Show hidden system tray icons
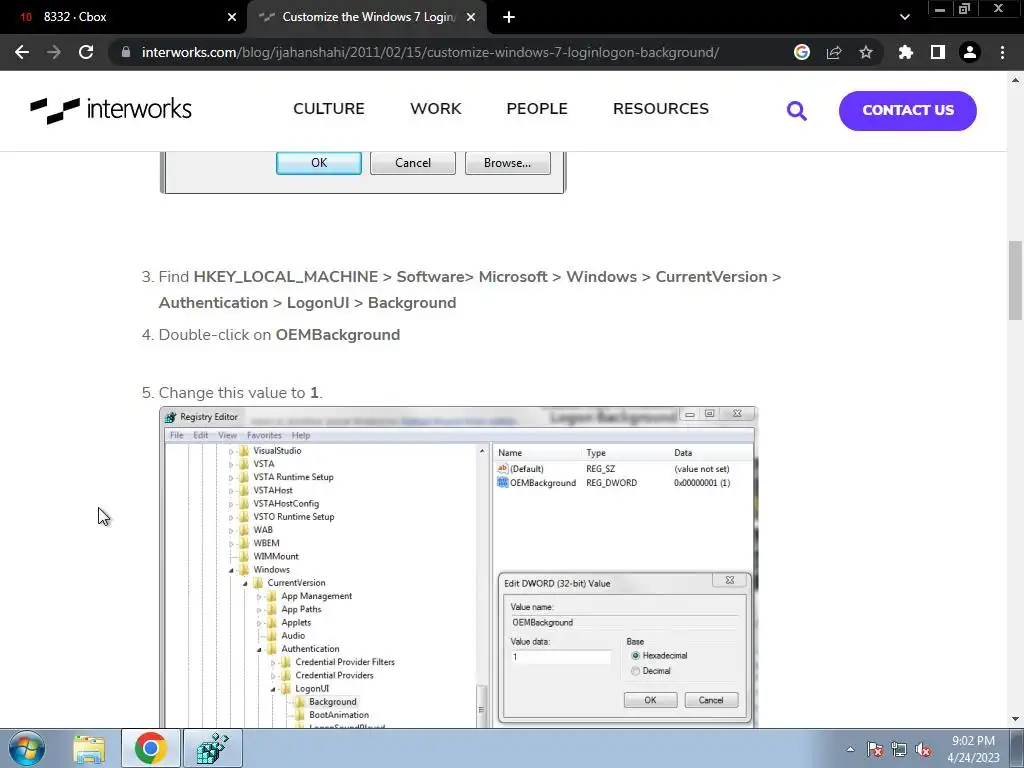The width and height of the screenshot is (1024, 768). pos(850,749)
